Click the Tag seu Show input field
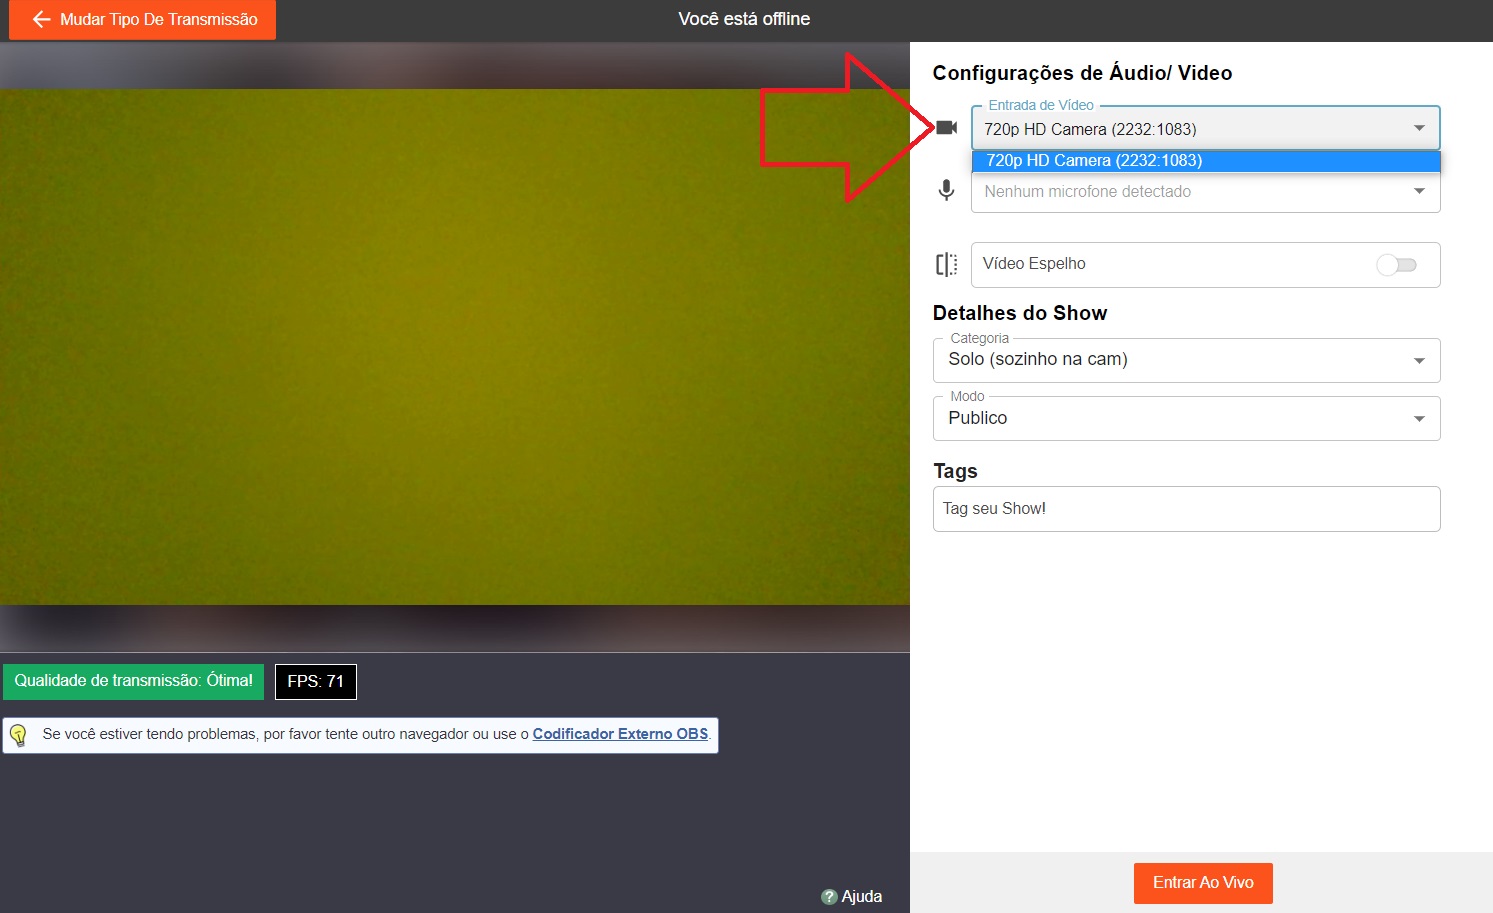Image resolution: width=1493 pixels, height=913 pixels. click(x=1186, y=509)
